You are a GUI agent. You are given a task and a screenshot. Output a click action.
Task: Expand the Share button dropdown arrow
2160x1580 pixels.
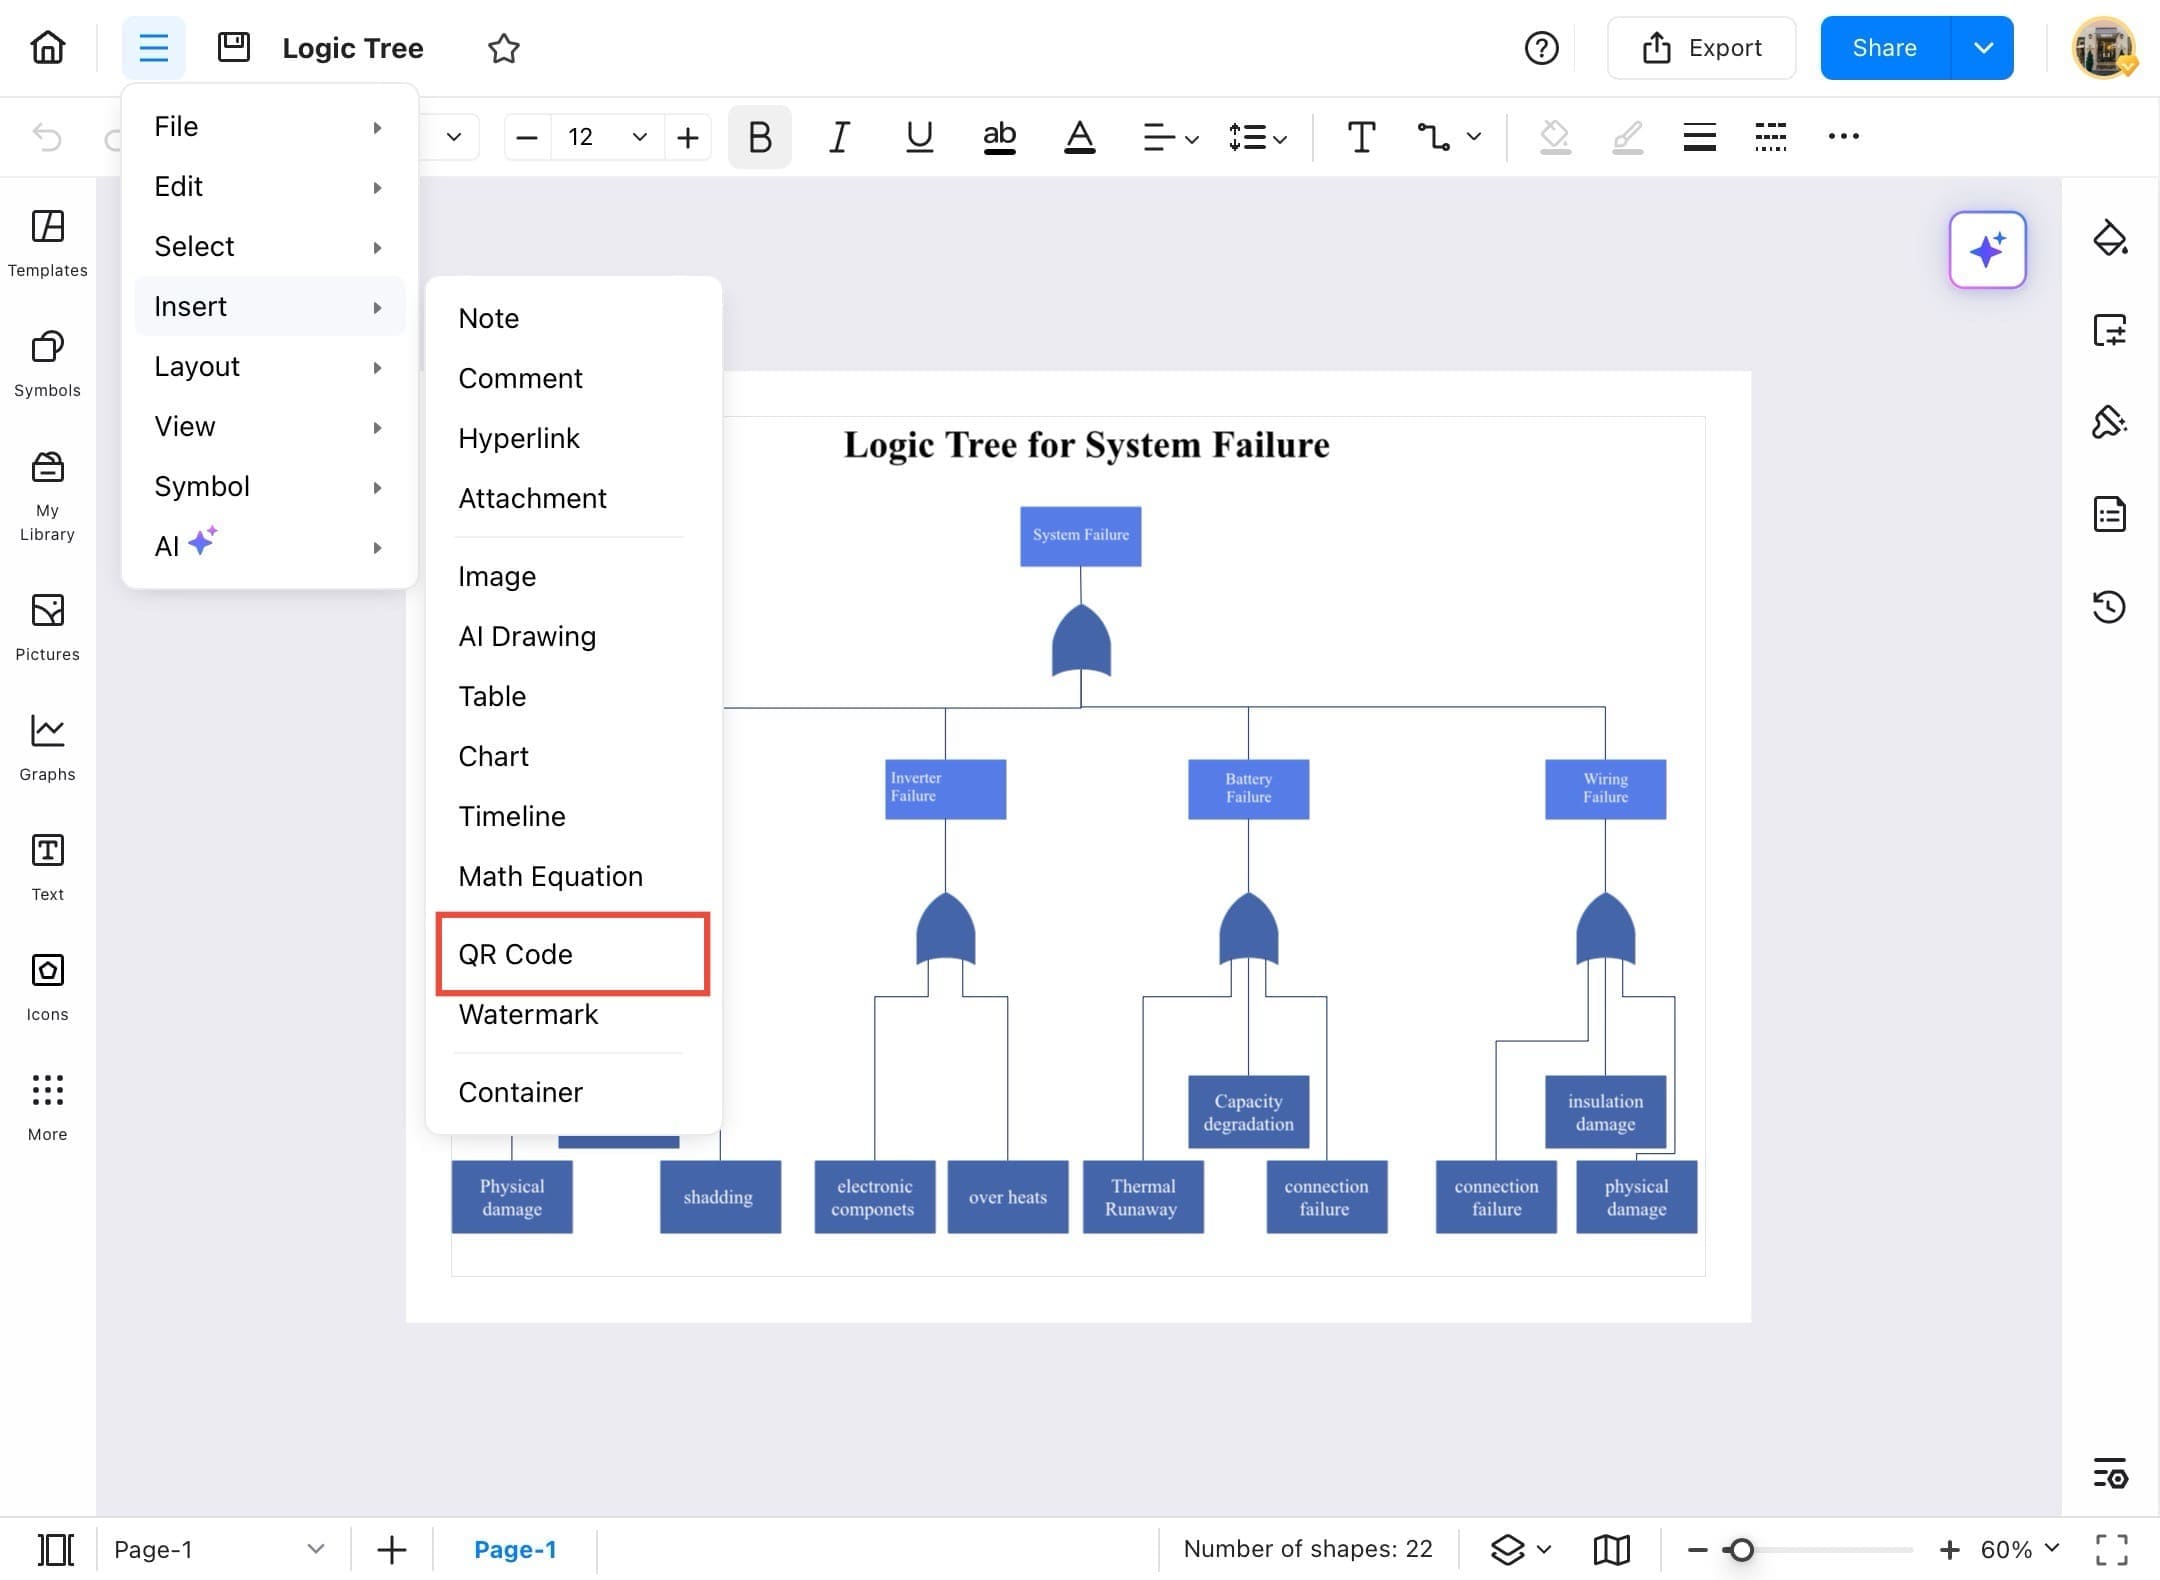click(x=1983, y=48)
